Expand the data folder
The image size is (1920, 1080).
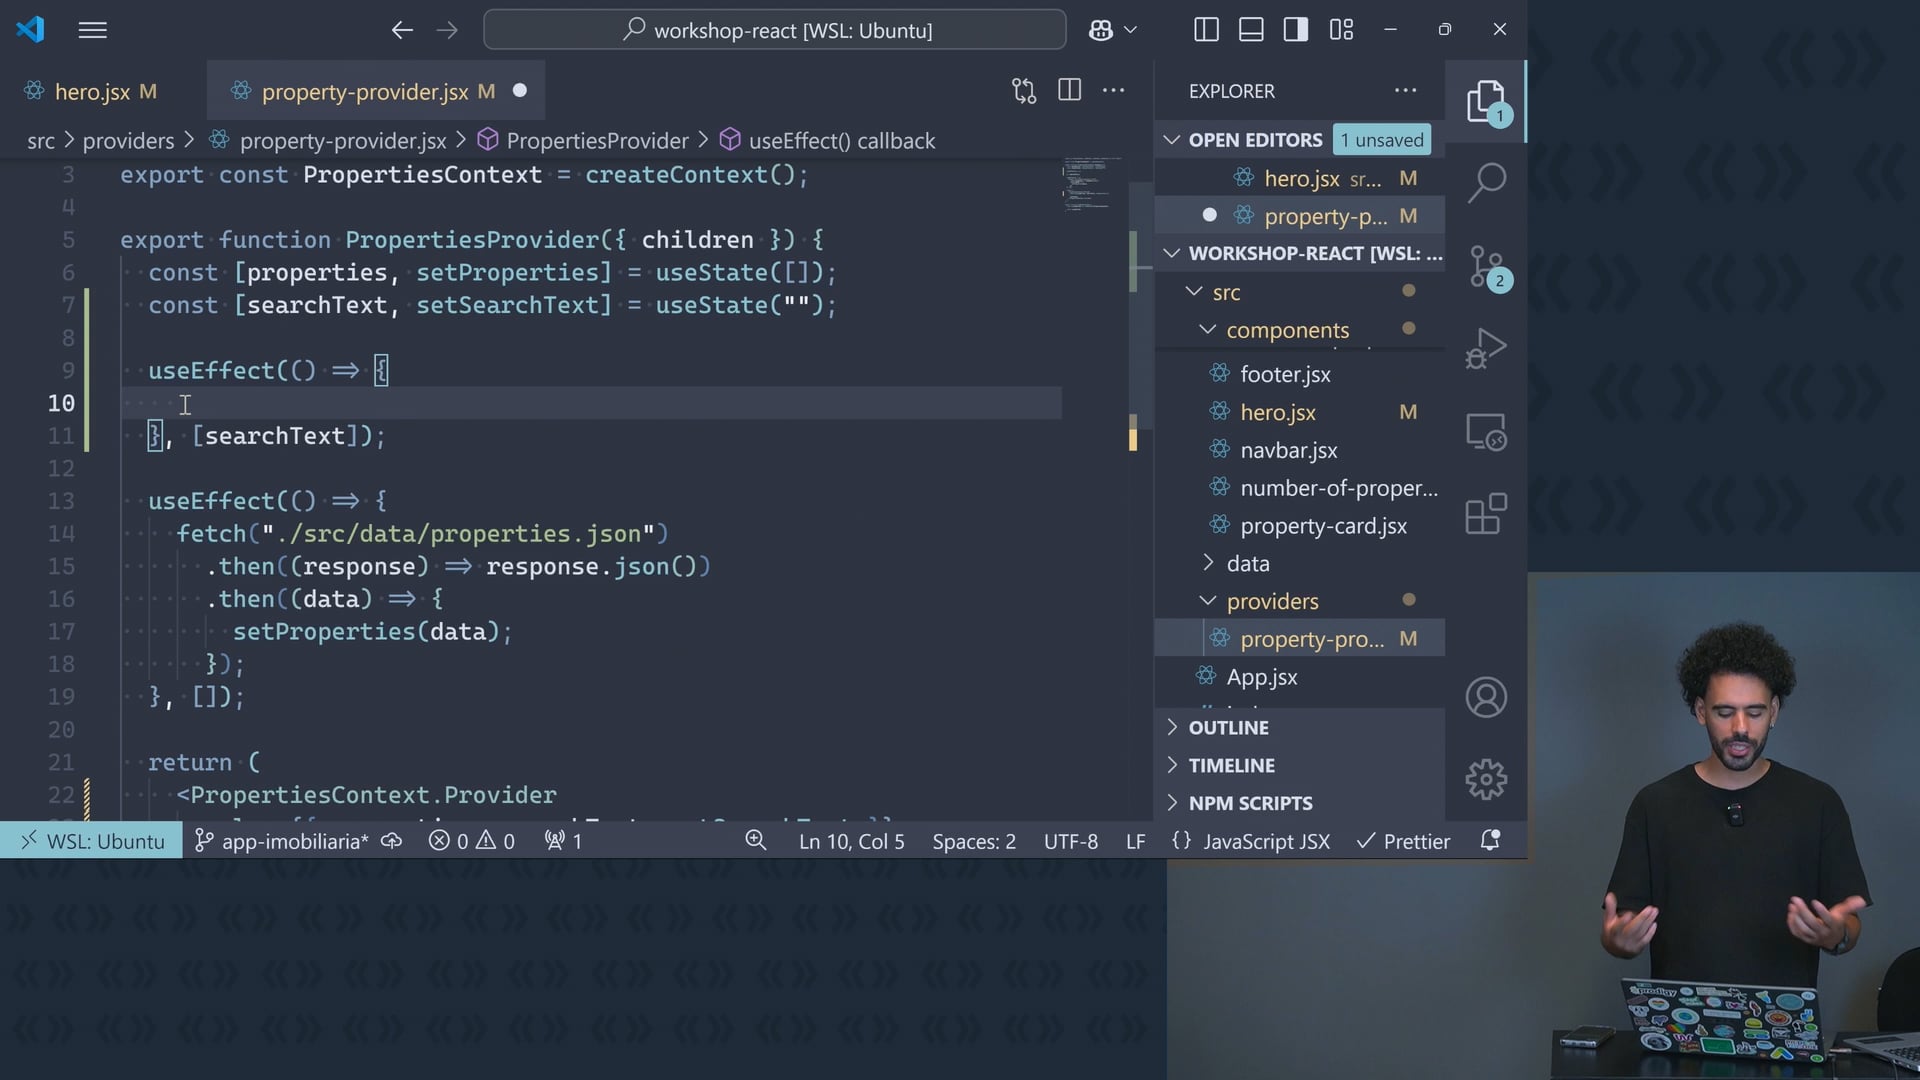coord(1247,564)
